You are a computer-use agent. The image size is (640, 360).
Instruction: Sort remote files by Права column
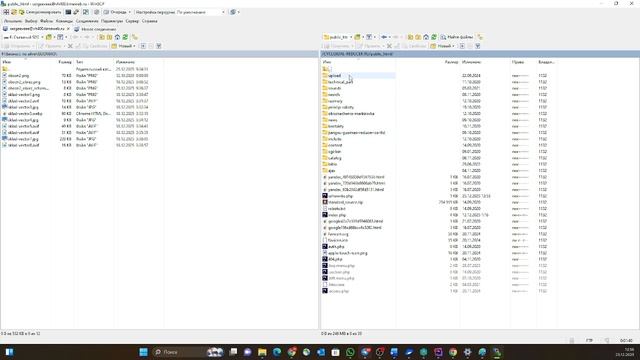[x=518, y=62]
